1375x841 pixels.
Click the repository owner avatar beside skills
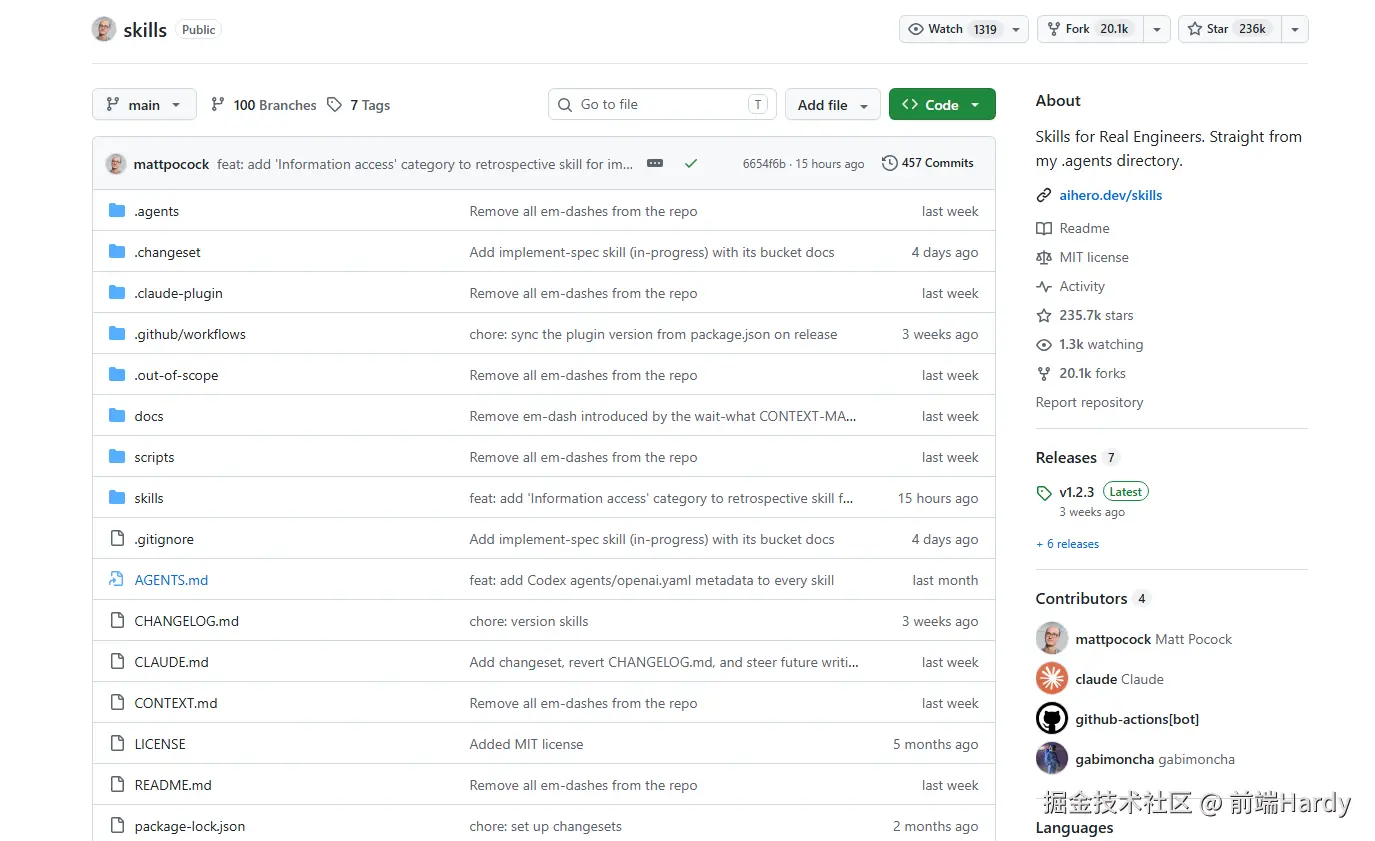[x=104, y=29]
